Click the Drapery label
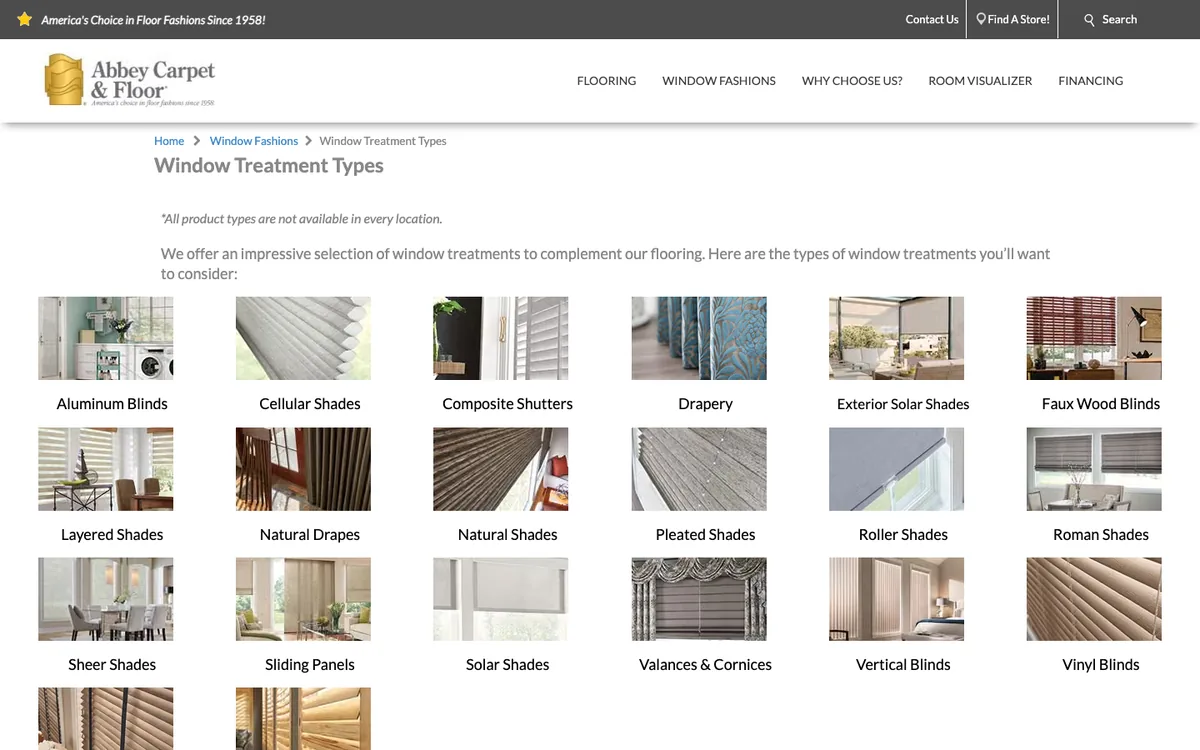Viewport: 1200px width, 750px height. coord(706,404)
